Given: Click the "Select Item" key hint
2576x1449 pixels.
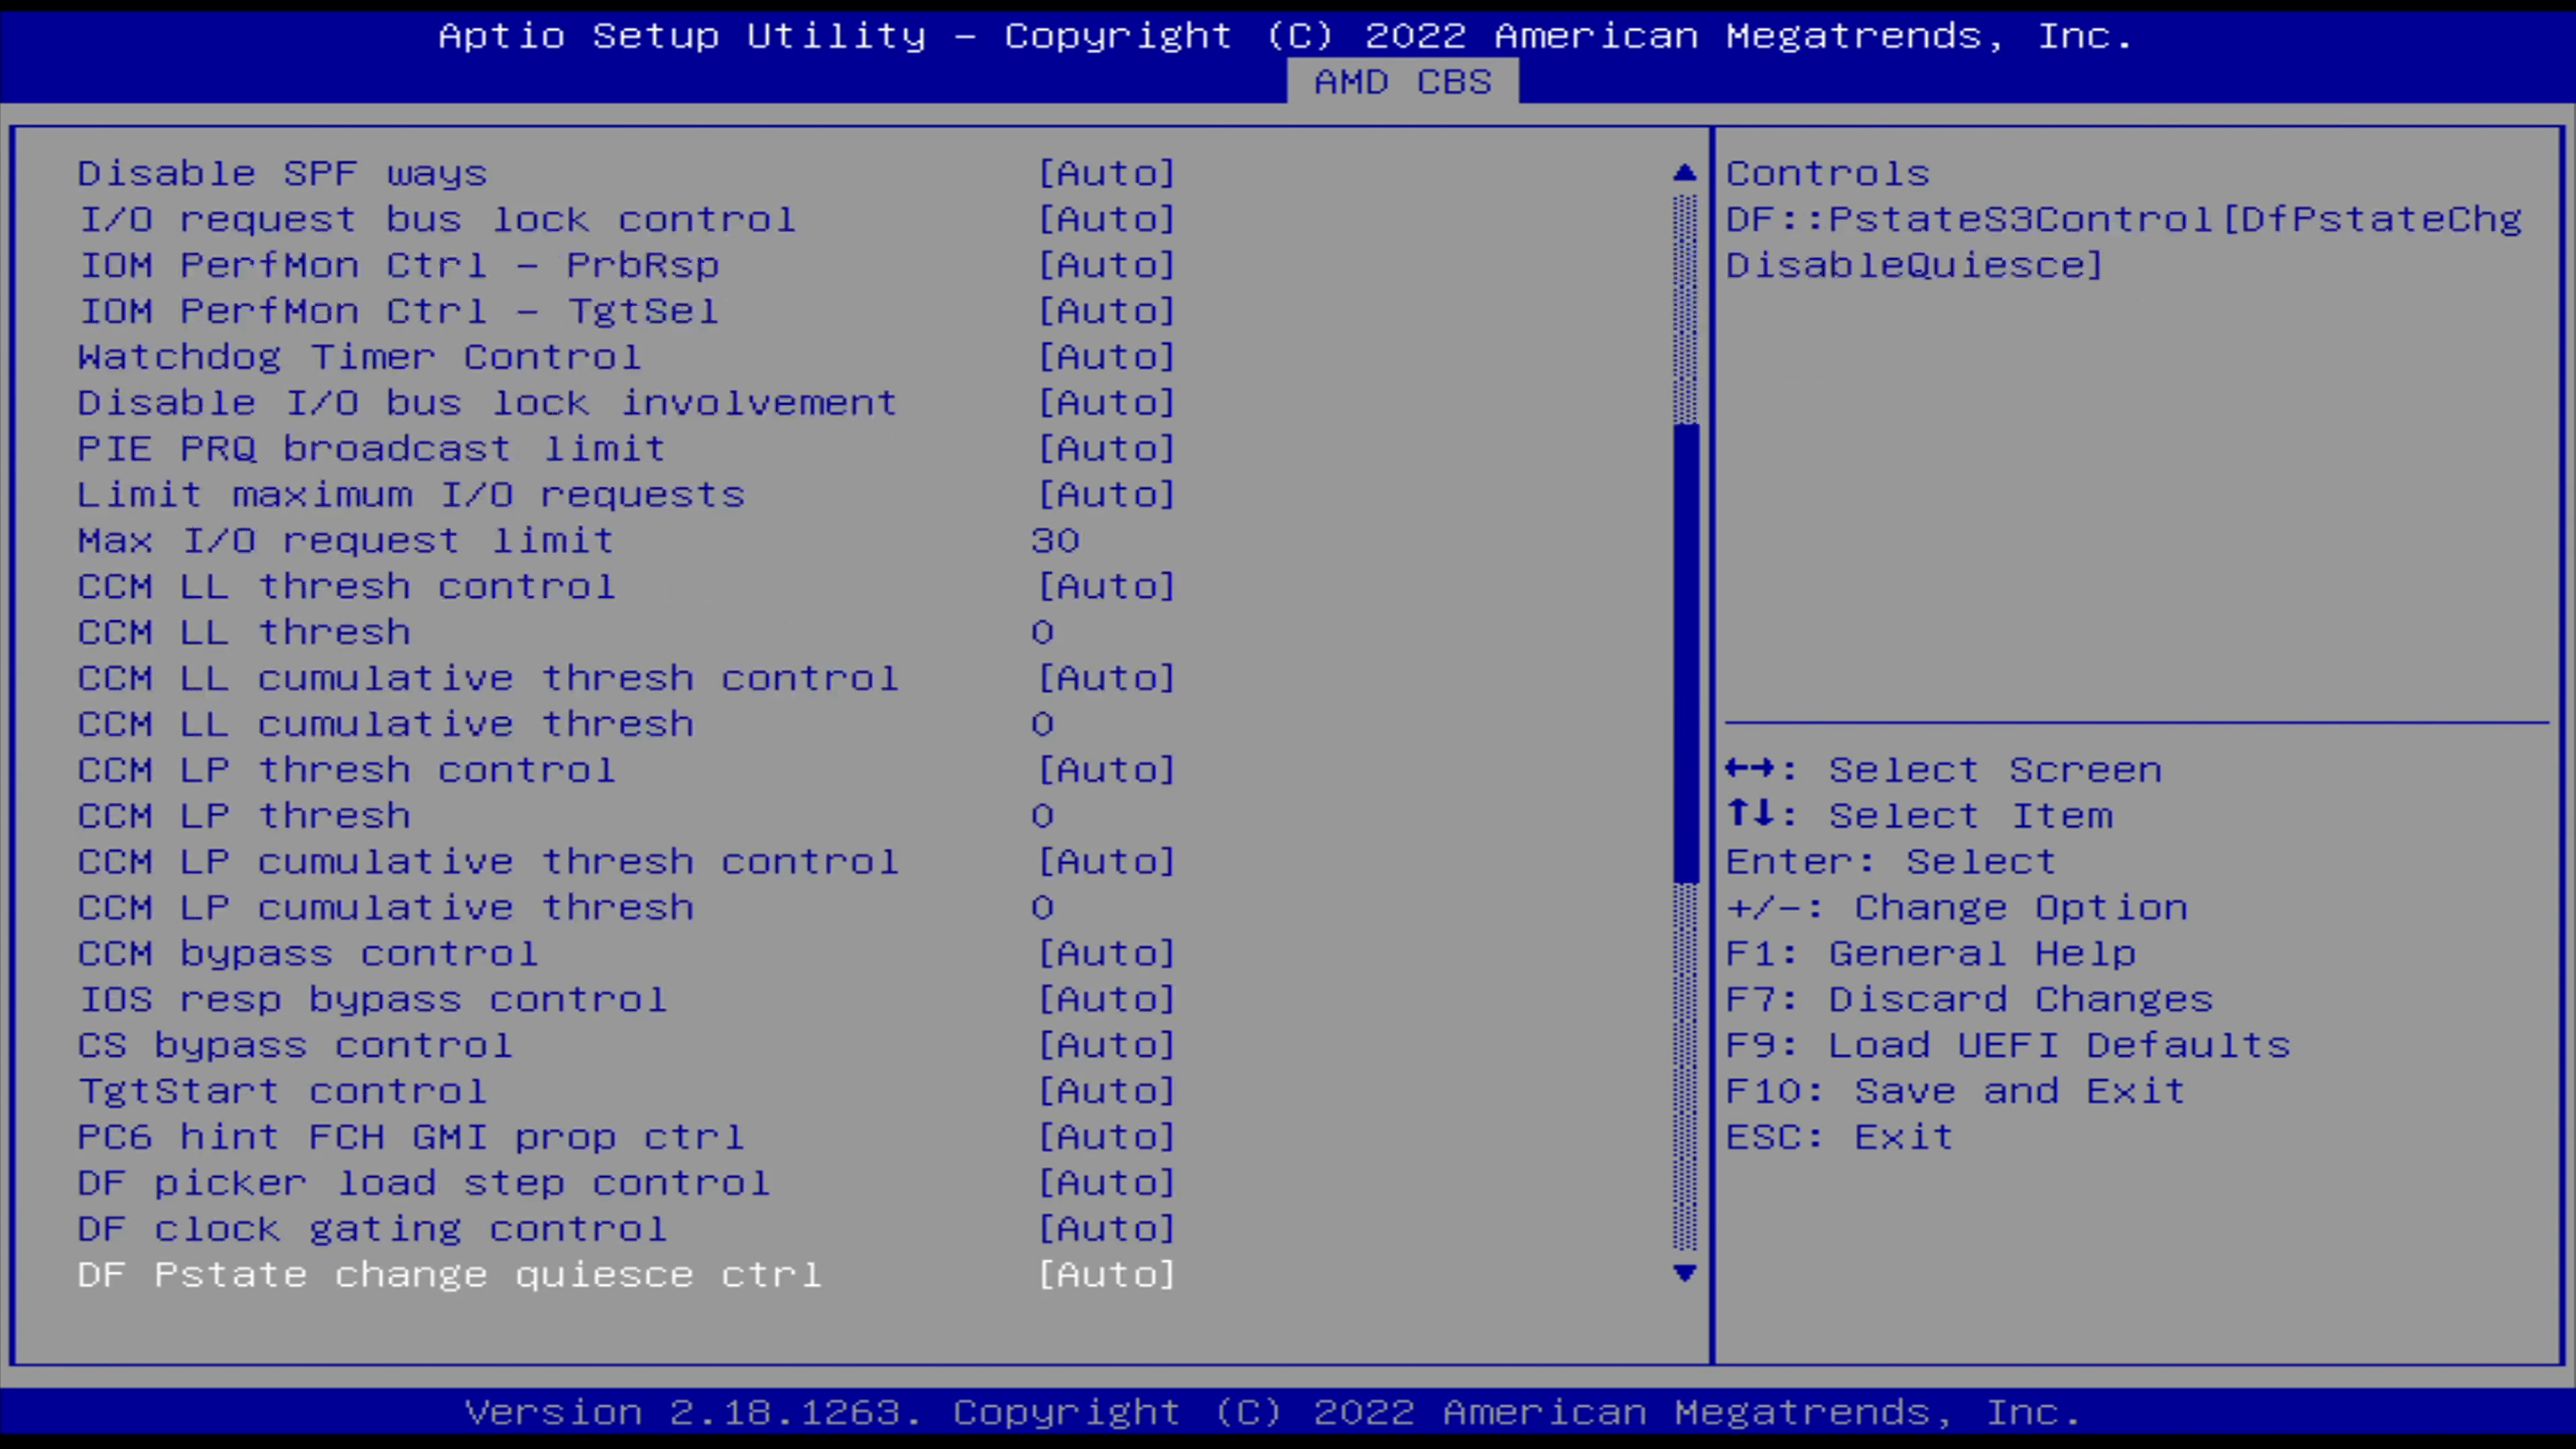Looking at the screenshot, I should [1919, 817].
